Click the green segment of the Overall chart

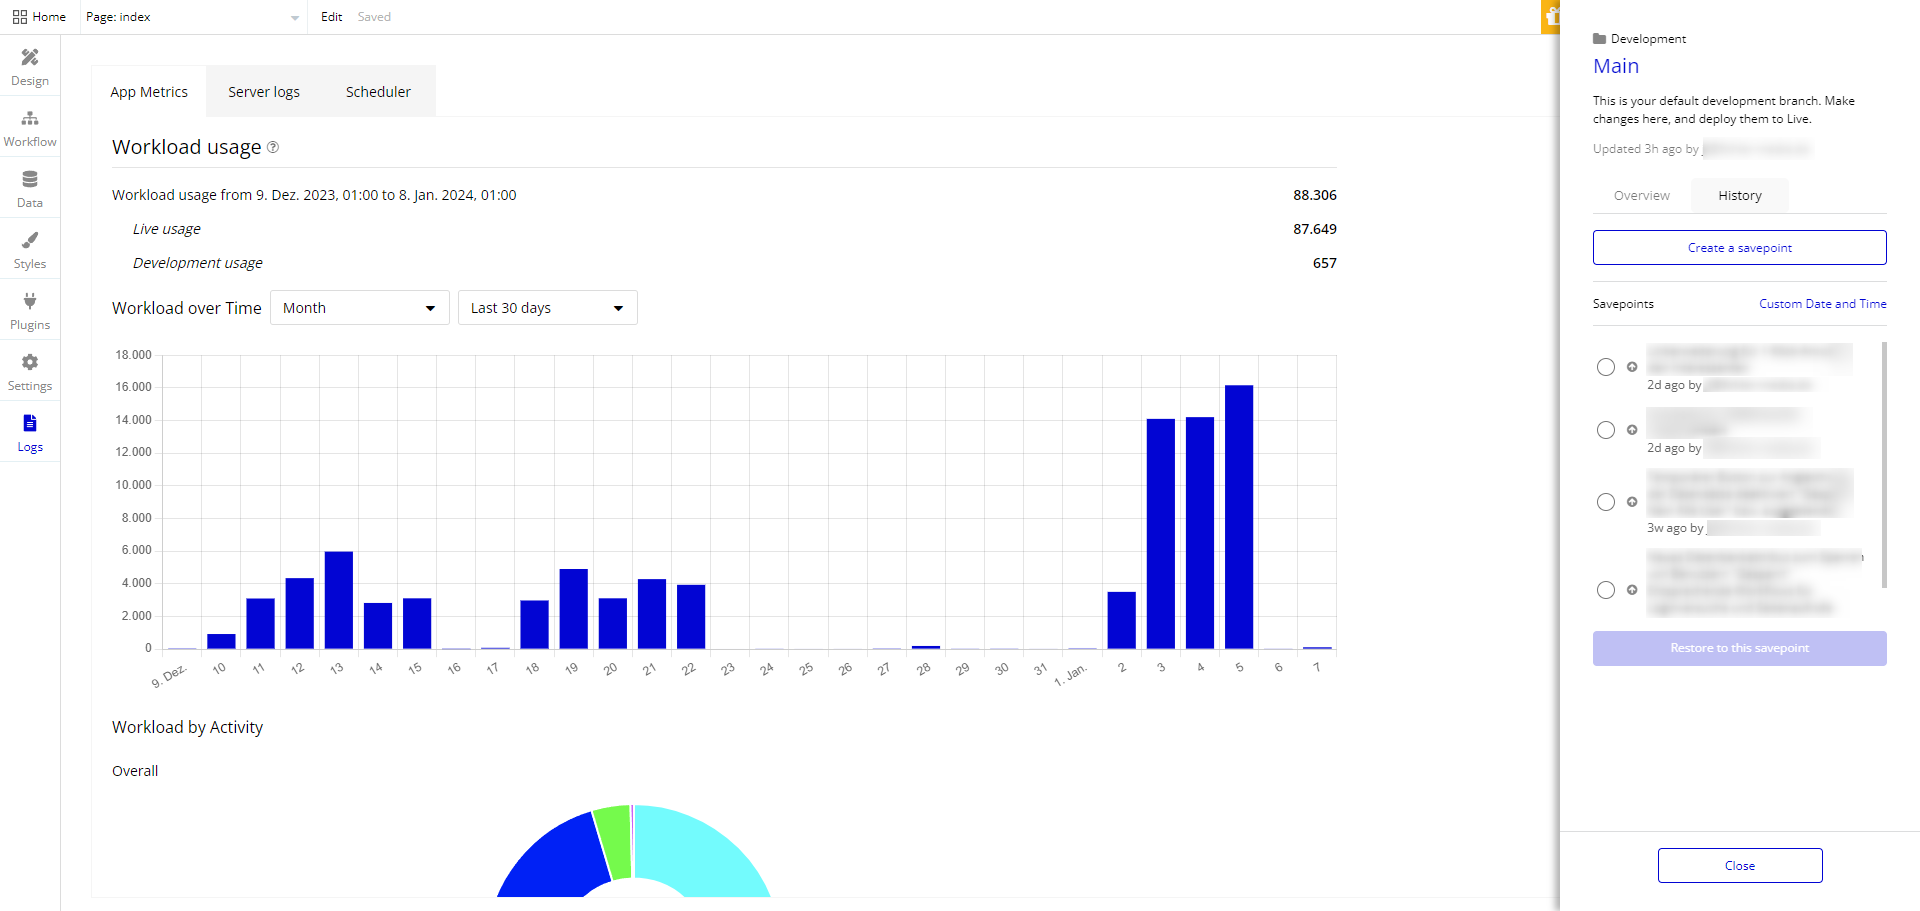614,842
